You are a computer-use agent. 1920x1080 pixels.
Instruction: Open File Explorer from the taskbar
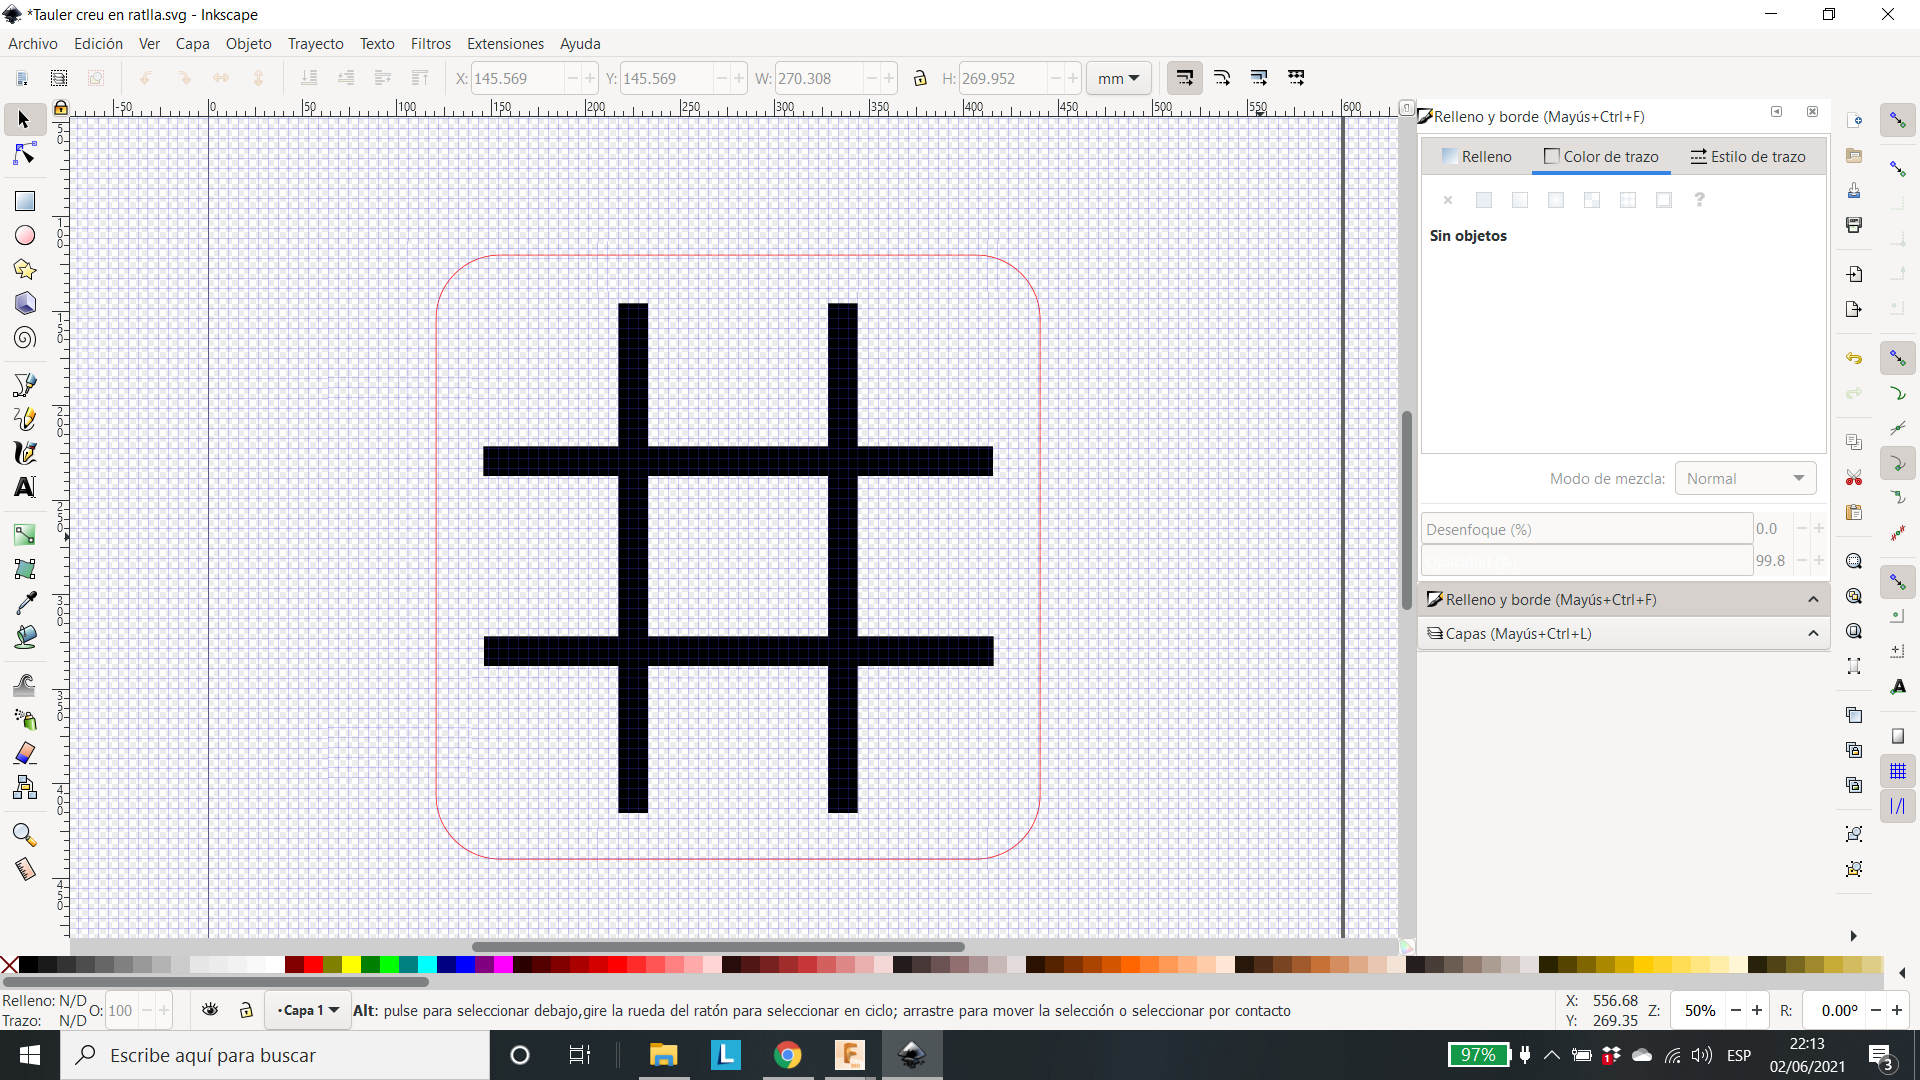(663, 1055)
